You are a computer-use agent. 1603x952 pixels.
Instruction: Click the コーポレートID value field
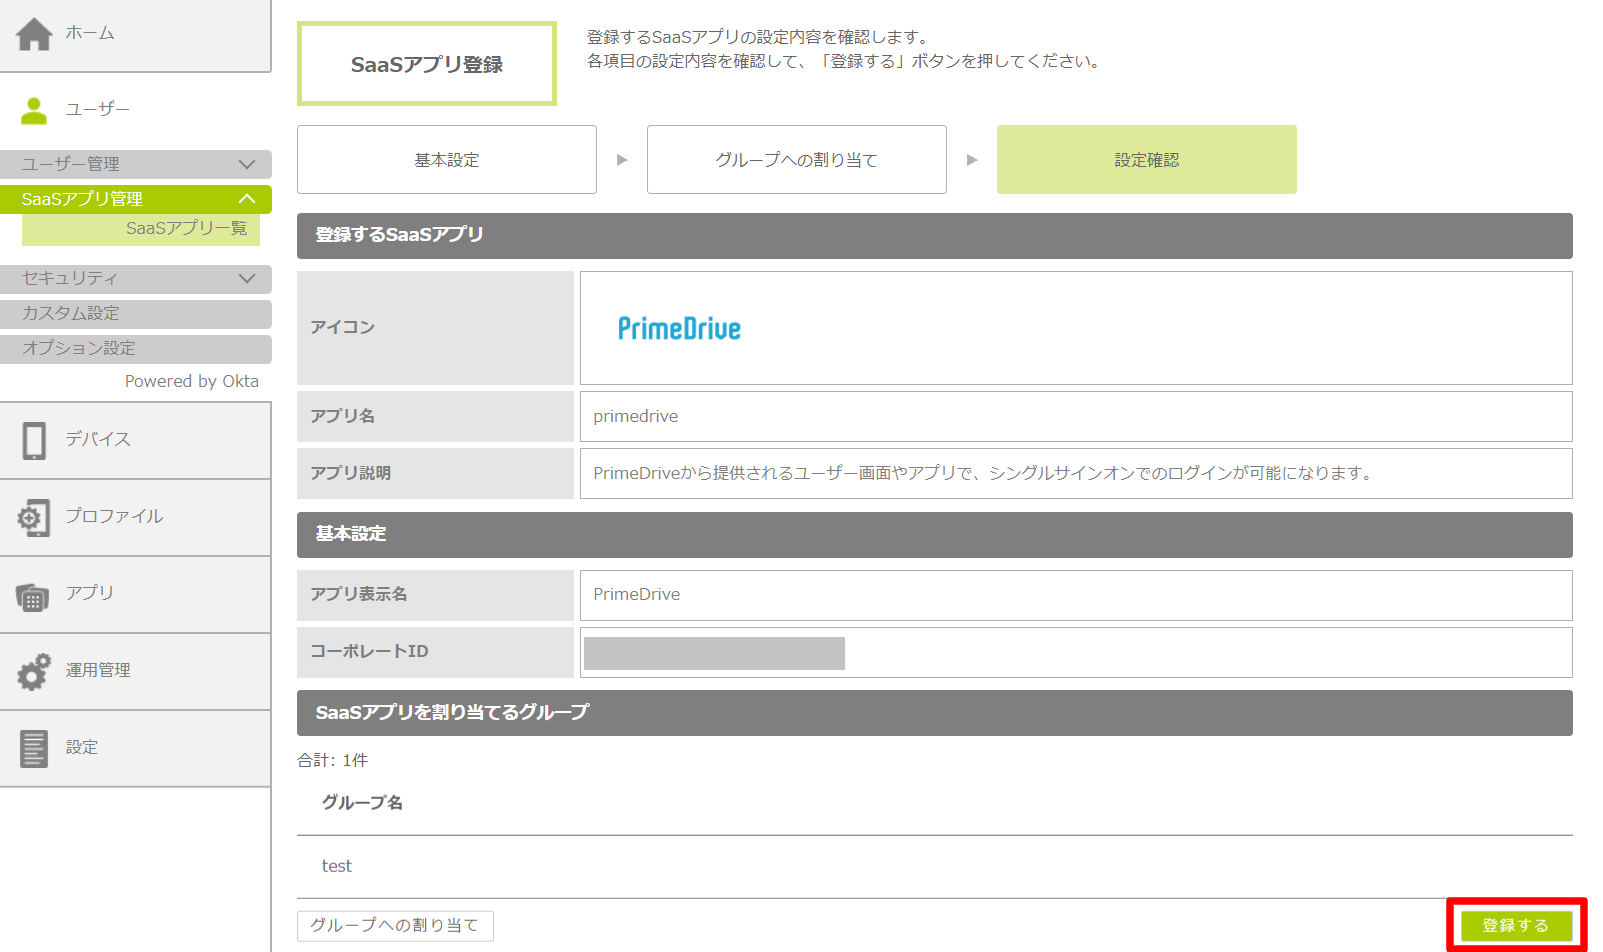click(1076, 652)
